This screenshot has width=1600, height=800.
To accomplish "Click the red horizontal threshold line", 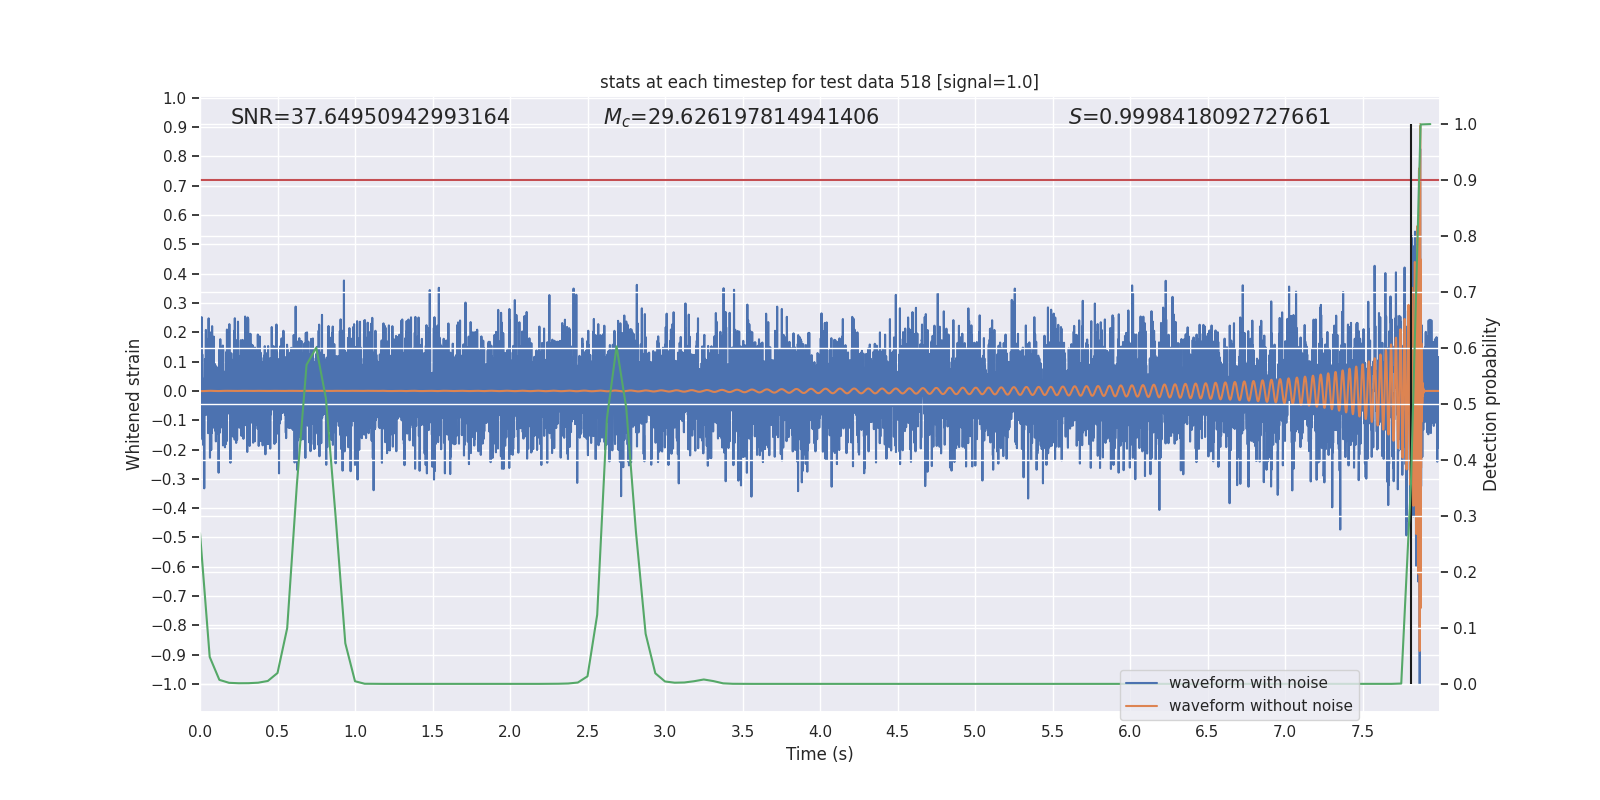I will click(800, 180).
